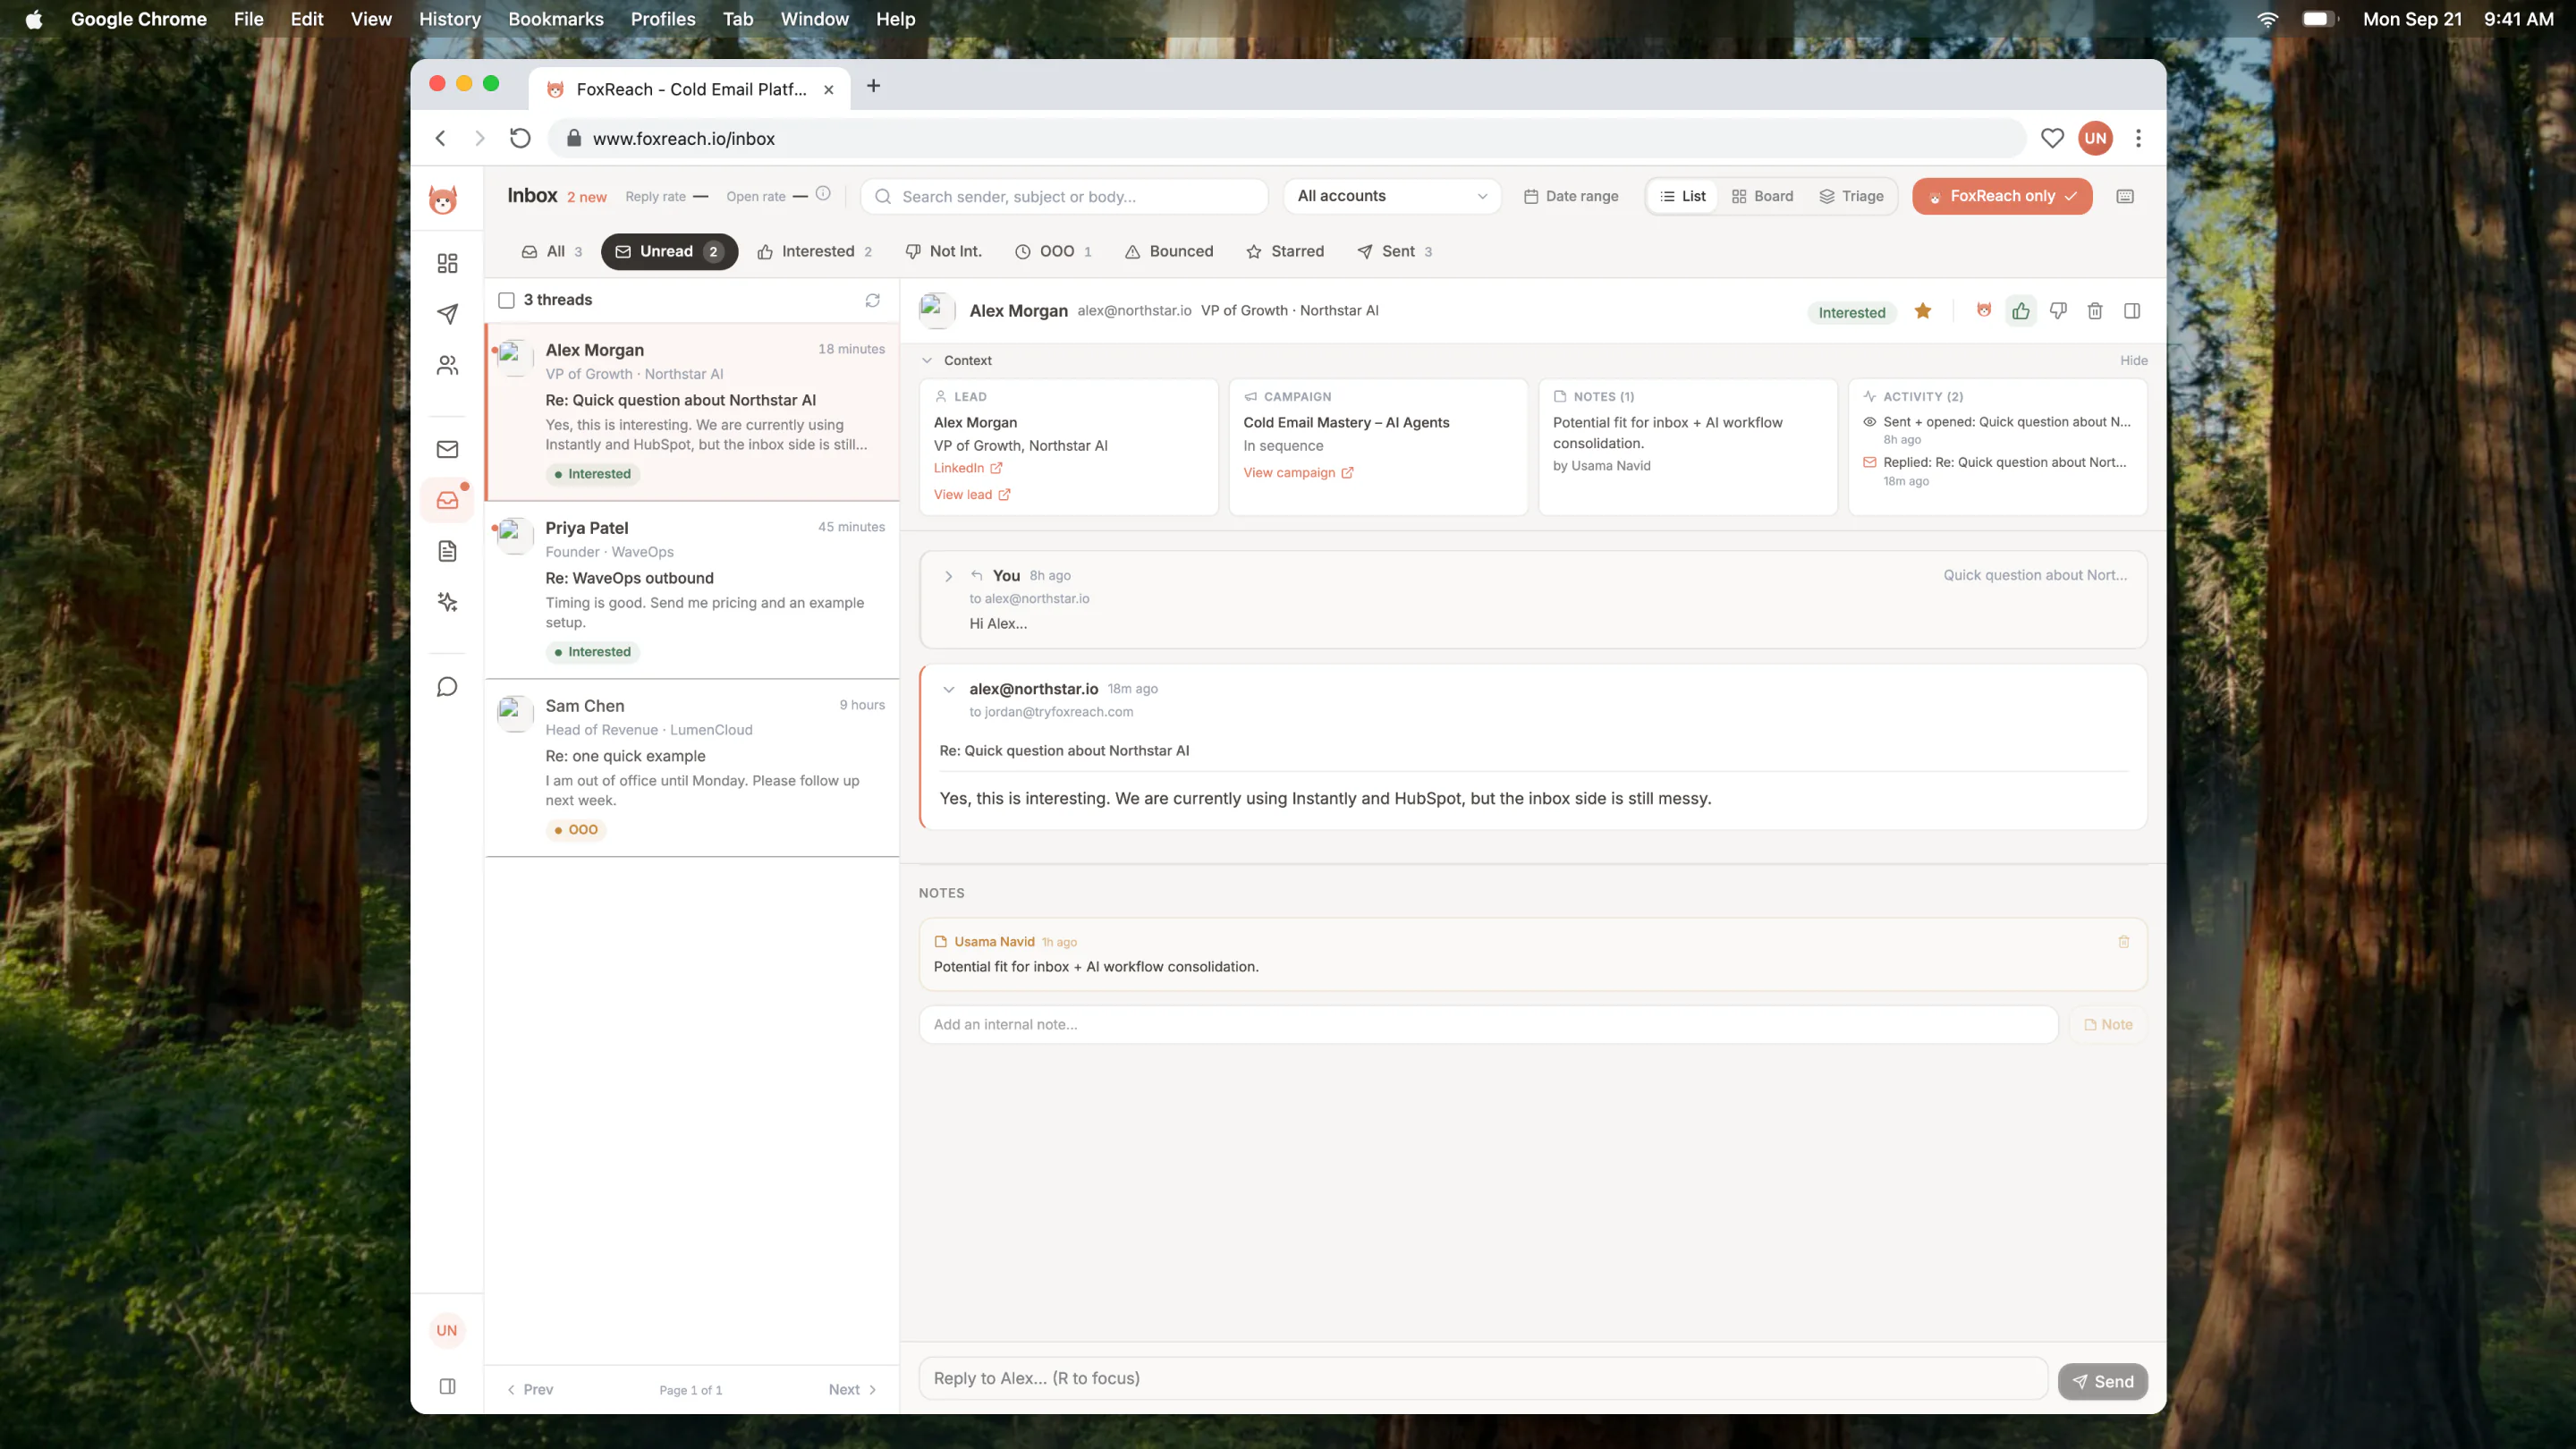Select the Interested filter tab
This screenshot has width=2576, height=1449.
click(x=815, y=252)
